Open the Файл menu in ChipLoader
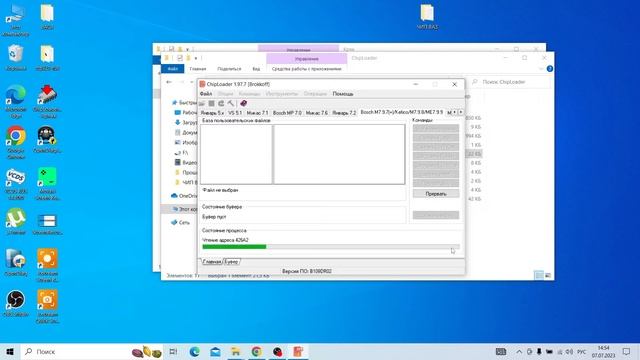 click(206, 94)
